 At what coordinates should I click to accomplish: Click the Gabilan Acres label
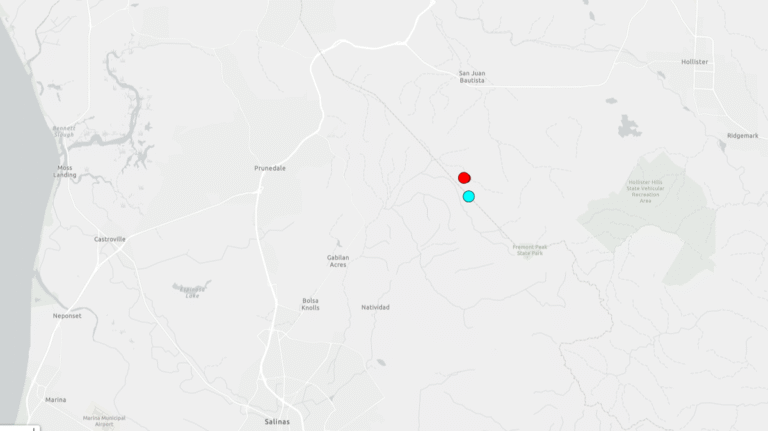[x=338, y=261]
